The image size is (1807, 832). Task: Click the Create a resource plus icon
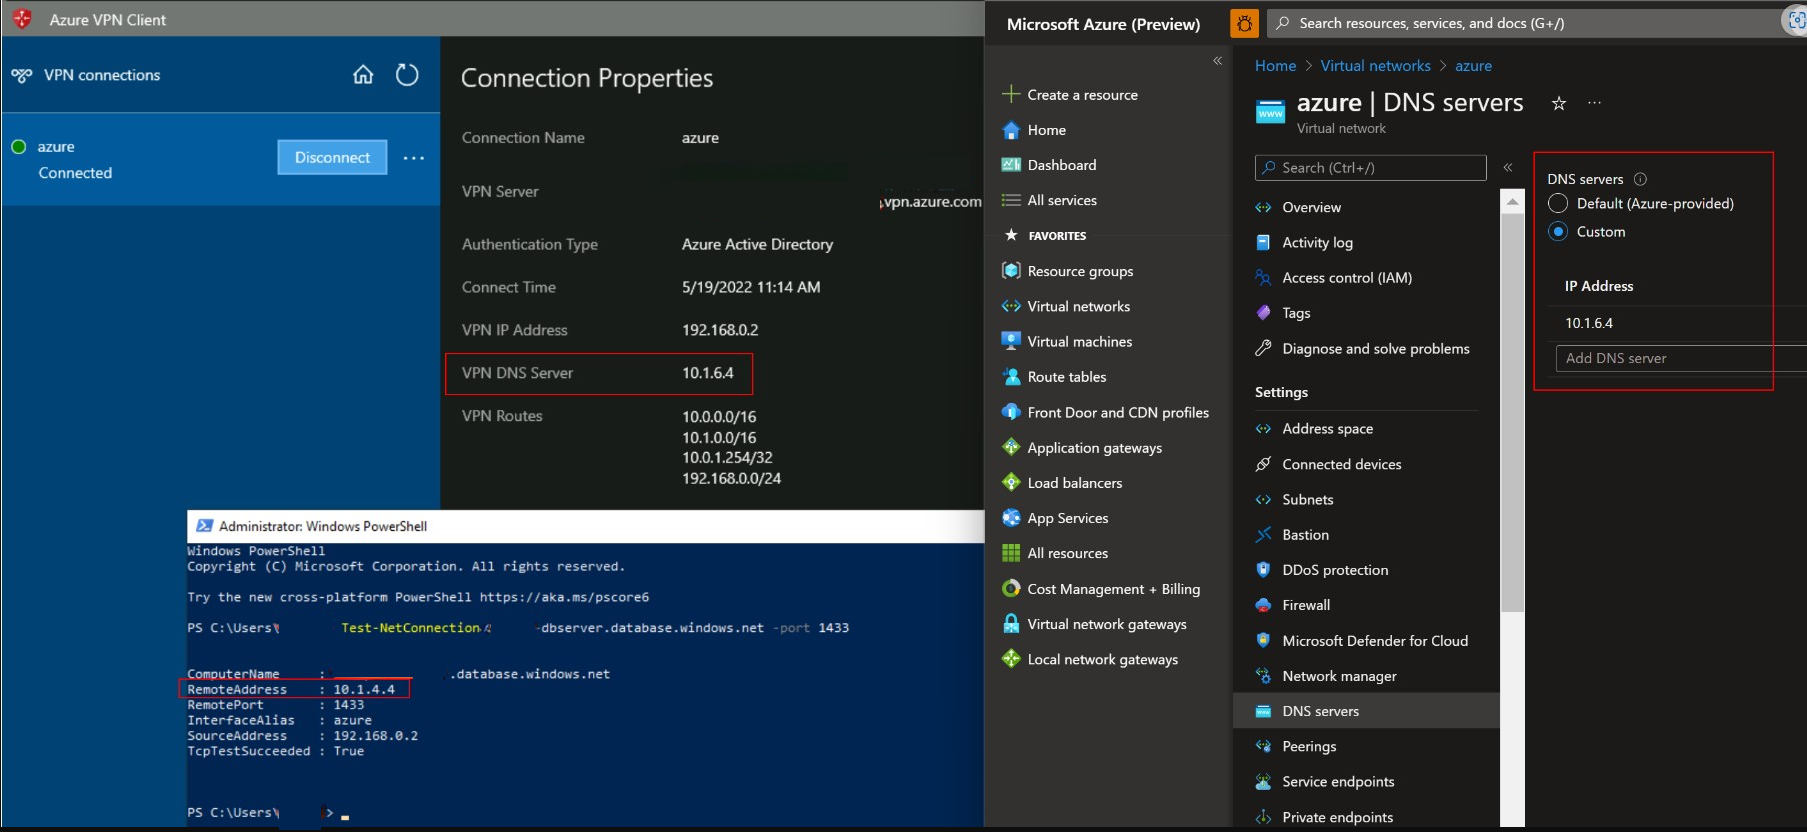click(x=1011, y=95)
